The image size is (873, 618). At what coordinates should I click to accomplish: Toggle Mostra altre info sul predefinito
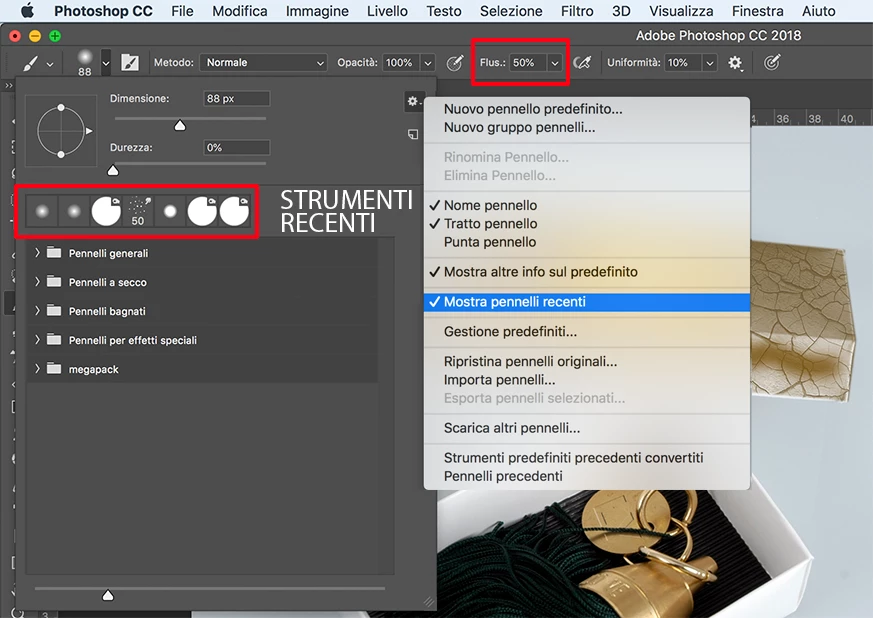(x=587, y=272)
